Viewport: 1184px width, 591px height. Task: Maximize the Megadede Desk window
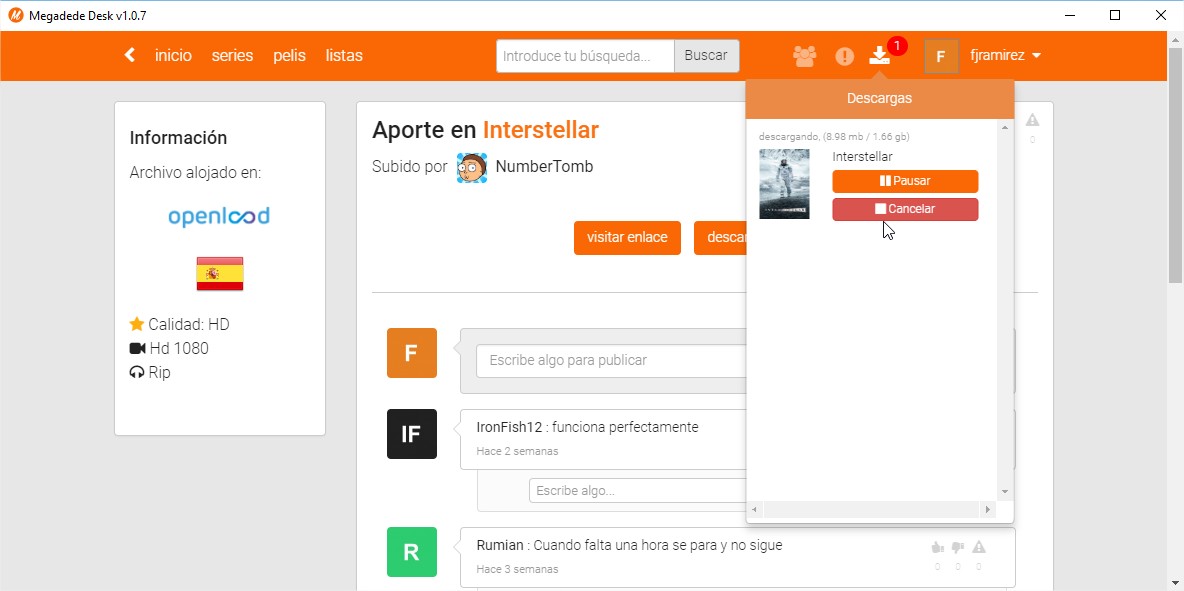(x=1115, y=15)
